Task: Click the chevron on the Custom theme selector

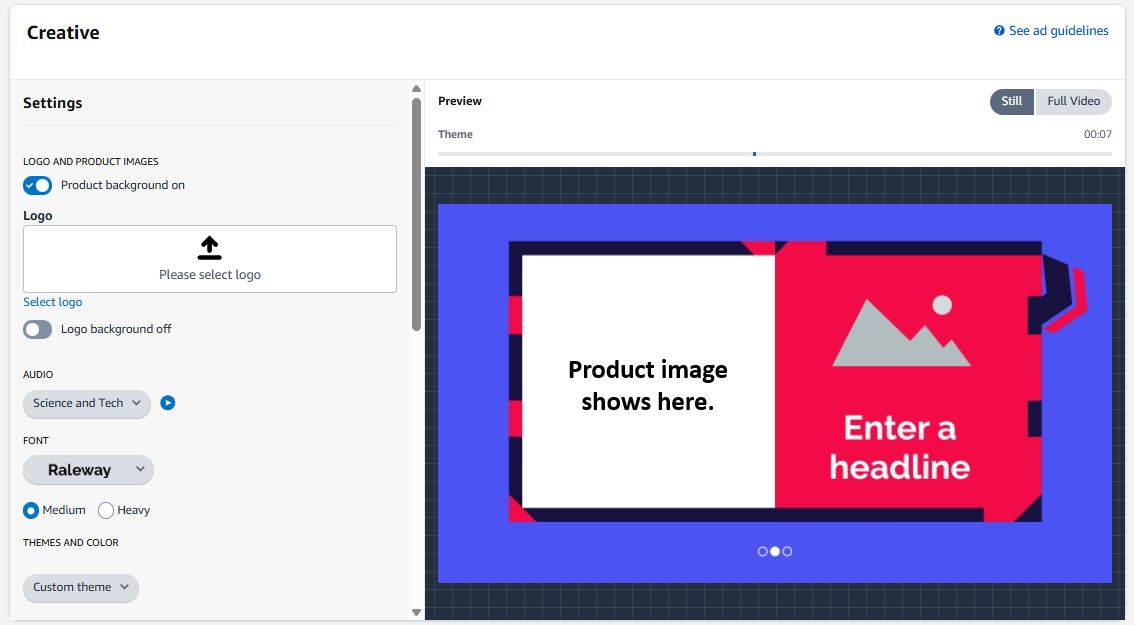Action: 116,588
